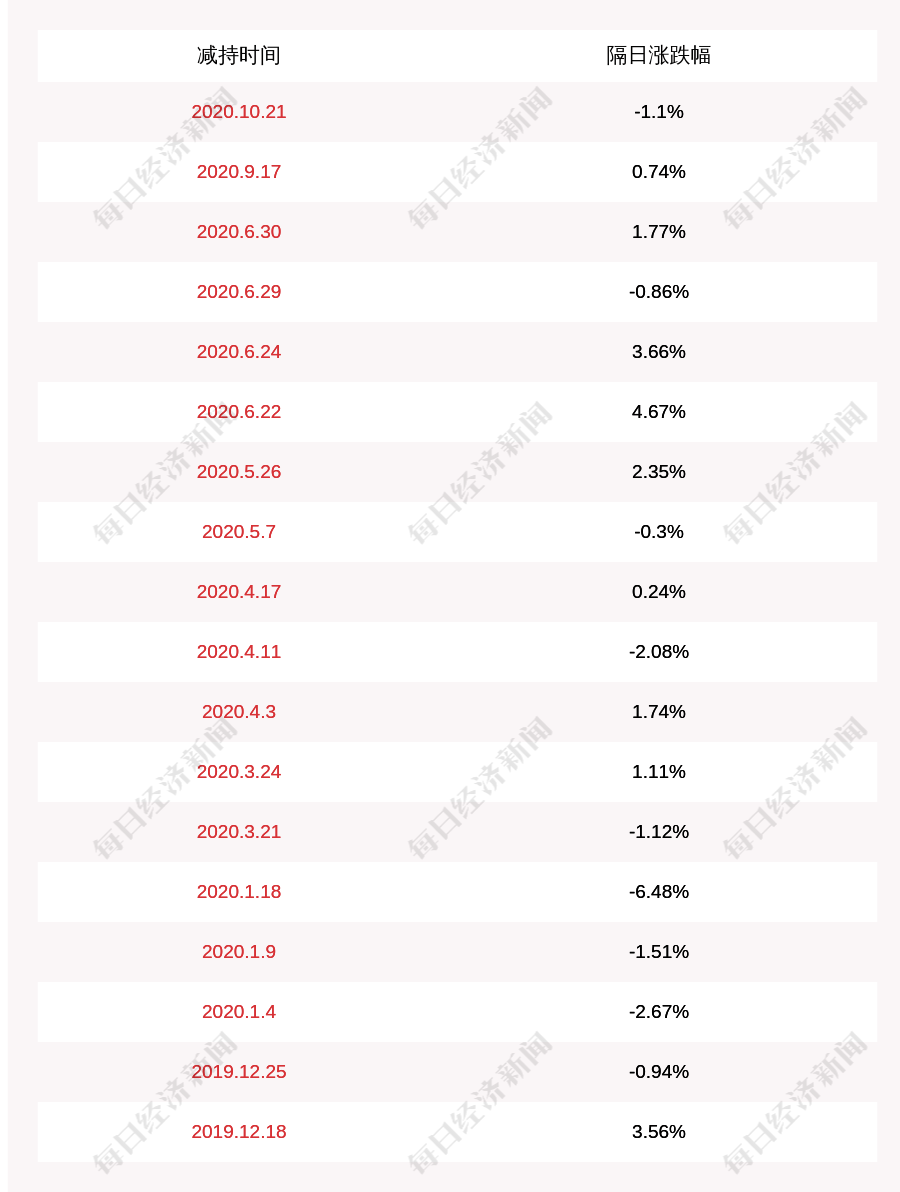Screen dimensions: 900x1192
Task: Select the 2020.3.24 date entry
Action: coord(238,772)
